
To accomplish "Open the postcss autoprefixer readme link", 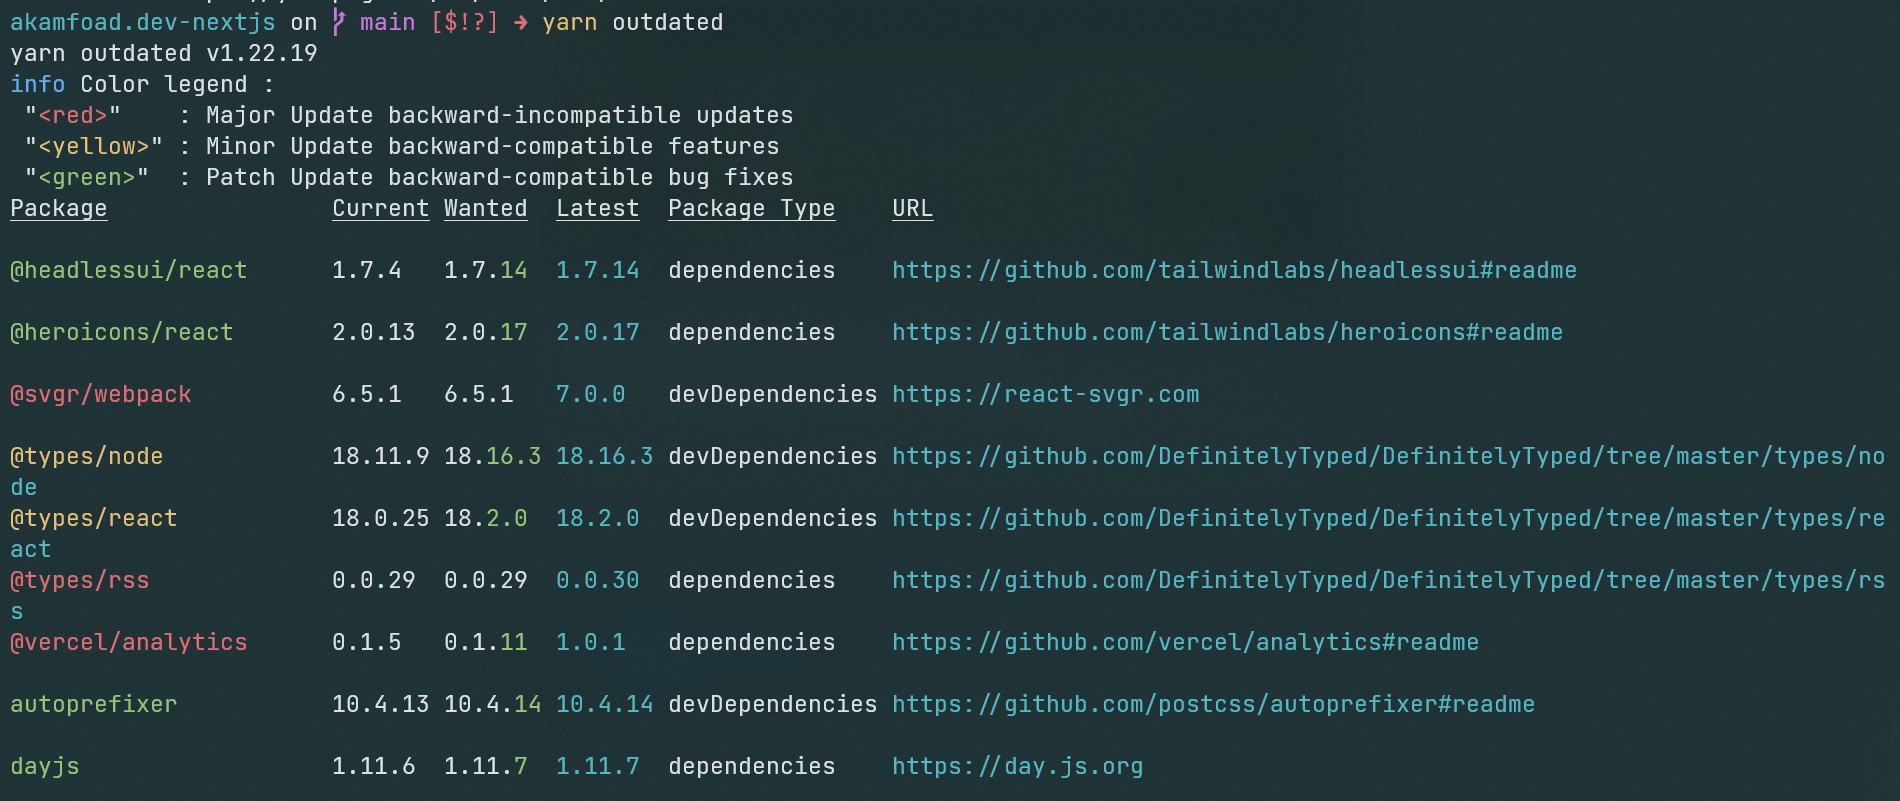I will tap(1213, 704).
